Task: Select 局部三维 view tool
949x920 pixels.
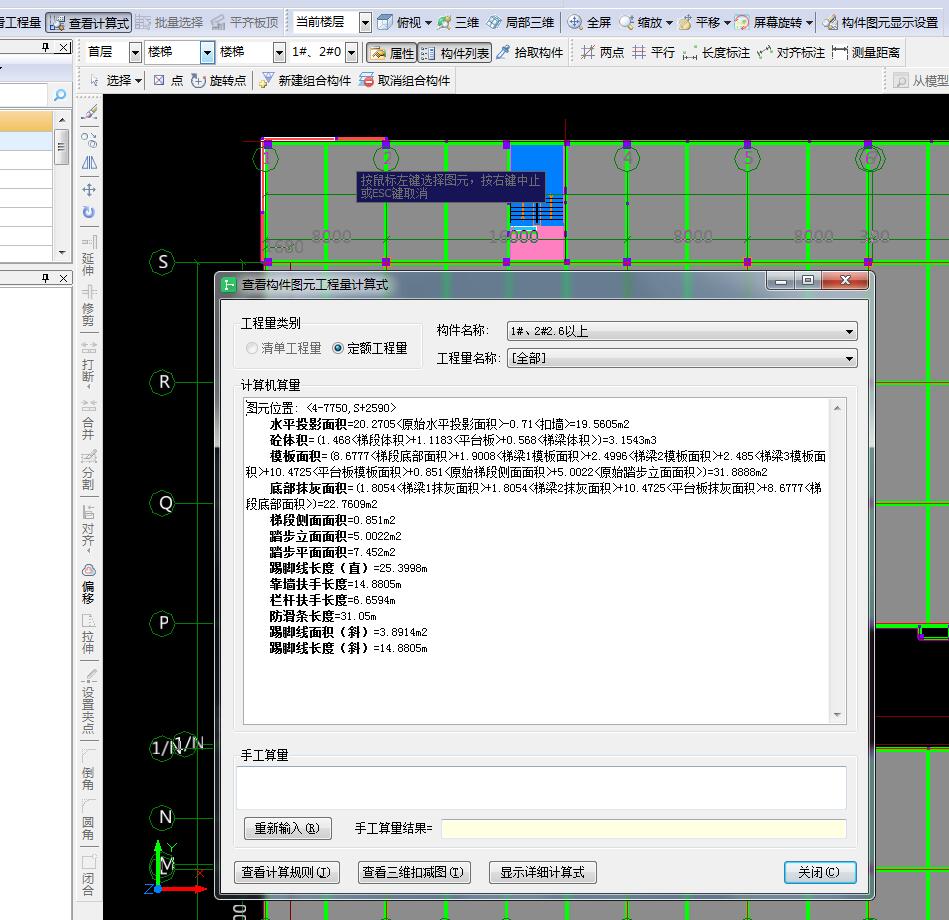Action: click(x=520, y=23)
